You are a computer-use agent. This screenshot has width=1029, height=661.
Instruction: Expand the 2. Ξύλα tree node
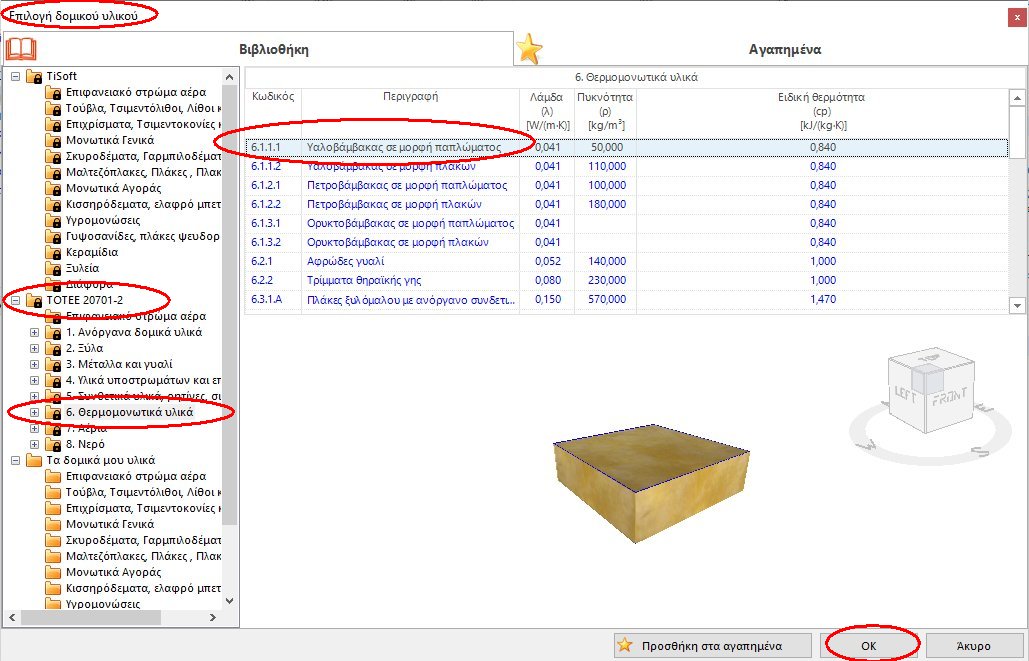[x=34, y=347]
